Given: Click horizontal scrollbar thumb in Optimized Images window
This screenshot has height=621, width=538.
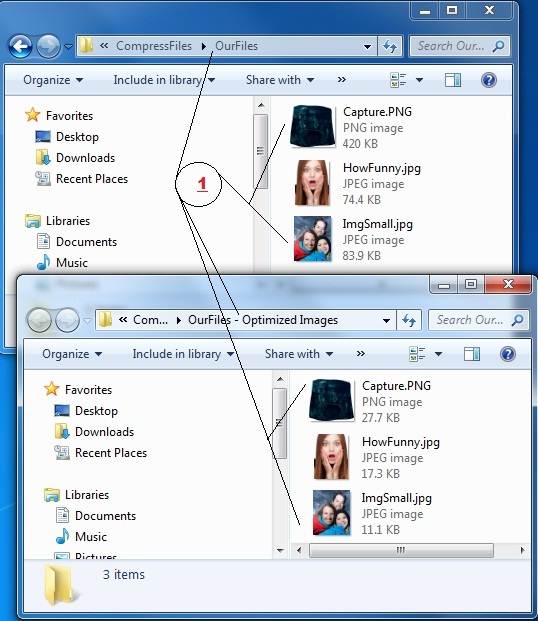Looking at the screenshot, I should (401, 550).
